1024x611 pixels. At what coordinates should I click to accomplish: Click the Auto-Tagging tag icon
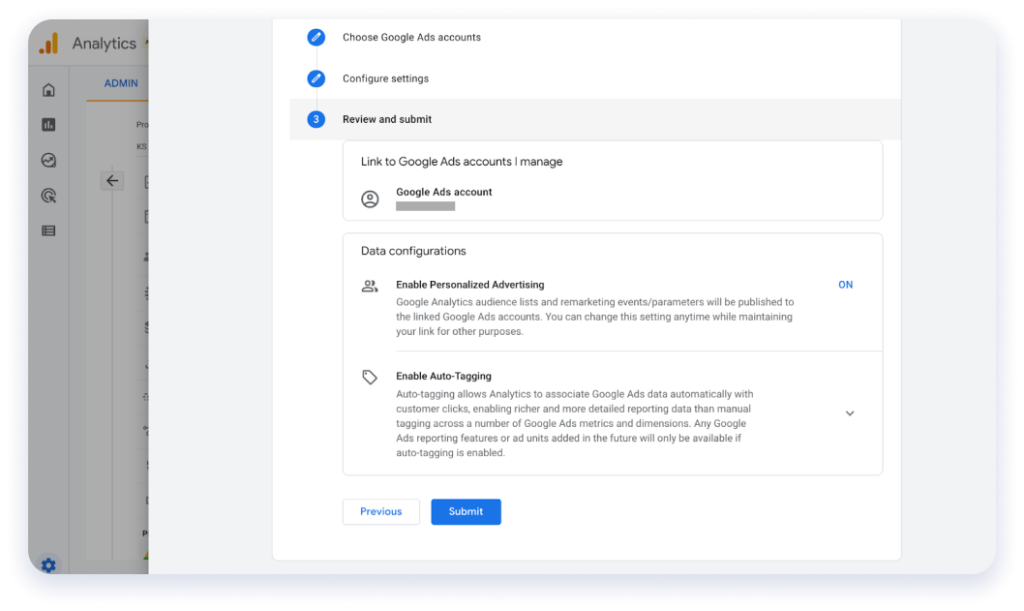click(370, 377)
